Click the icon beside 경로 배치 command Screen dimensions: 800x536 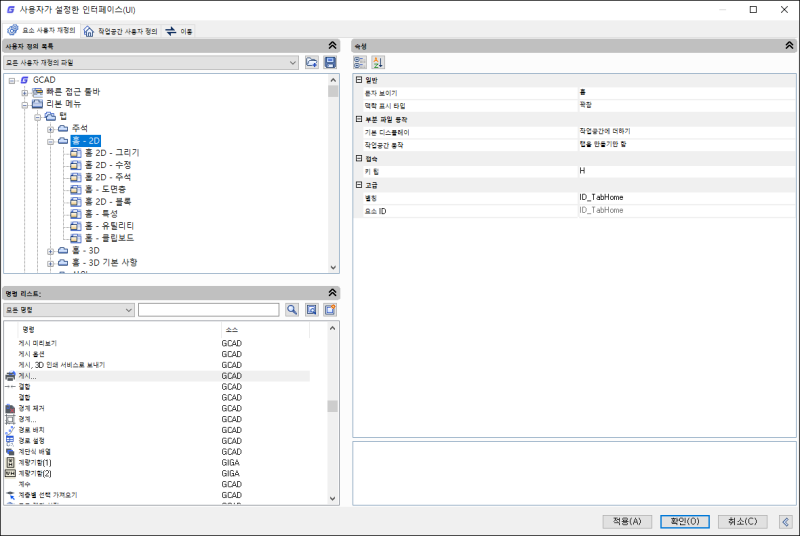[10, 430]
